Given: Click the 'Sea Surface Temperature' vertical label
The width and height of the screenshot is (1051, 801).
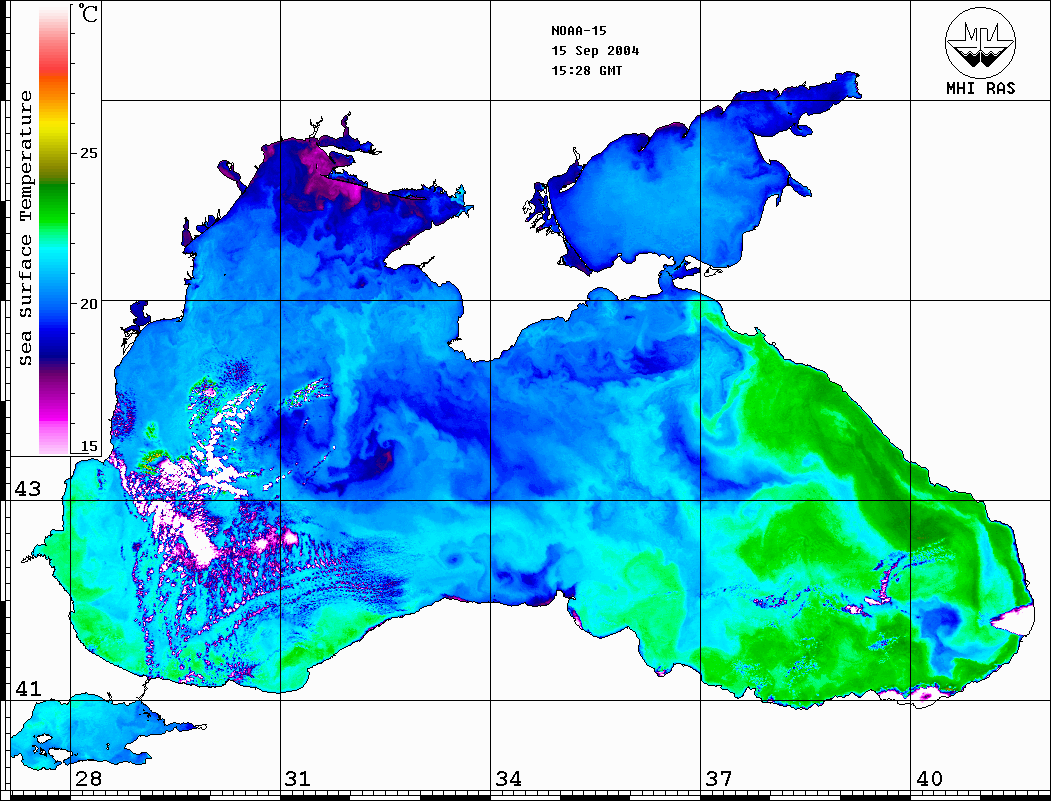Looking at the screenshot, I should [x=25, y=228].
